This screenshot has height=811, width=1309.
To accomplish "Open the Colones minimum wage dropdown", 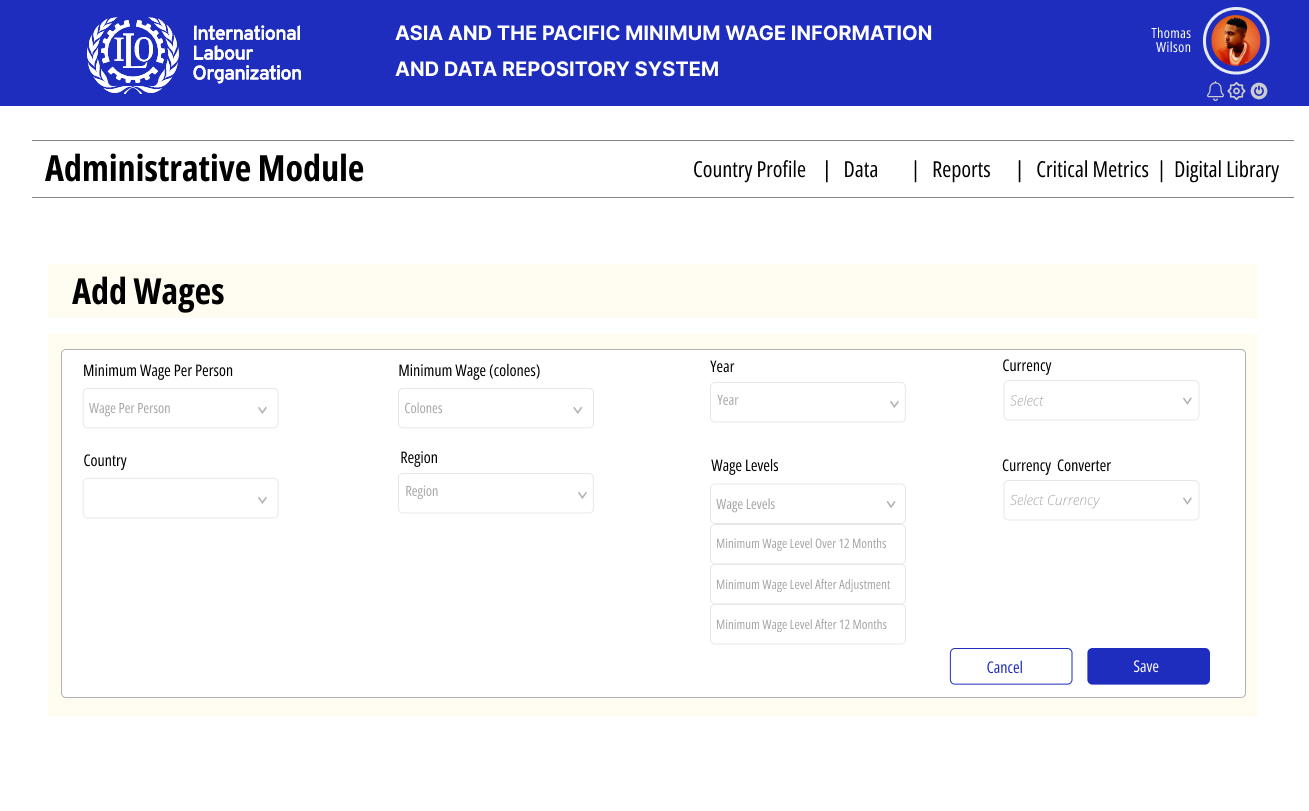I will point(495,409).
